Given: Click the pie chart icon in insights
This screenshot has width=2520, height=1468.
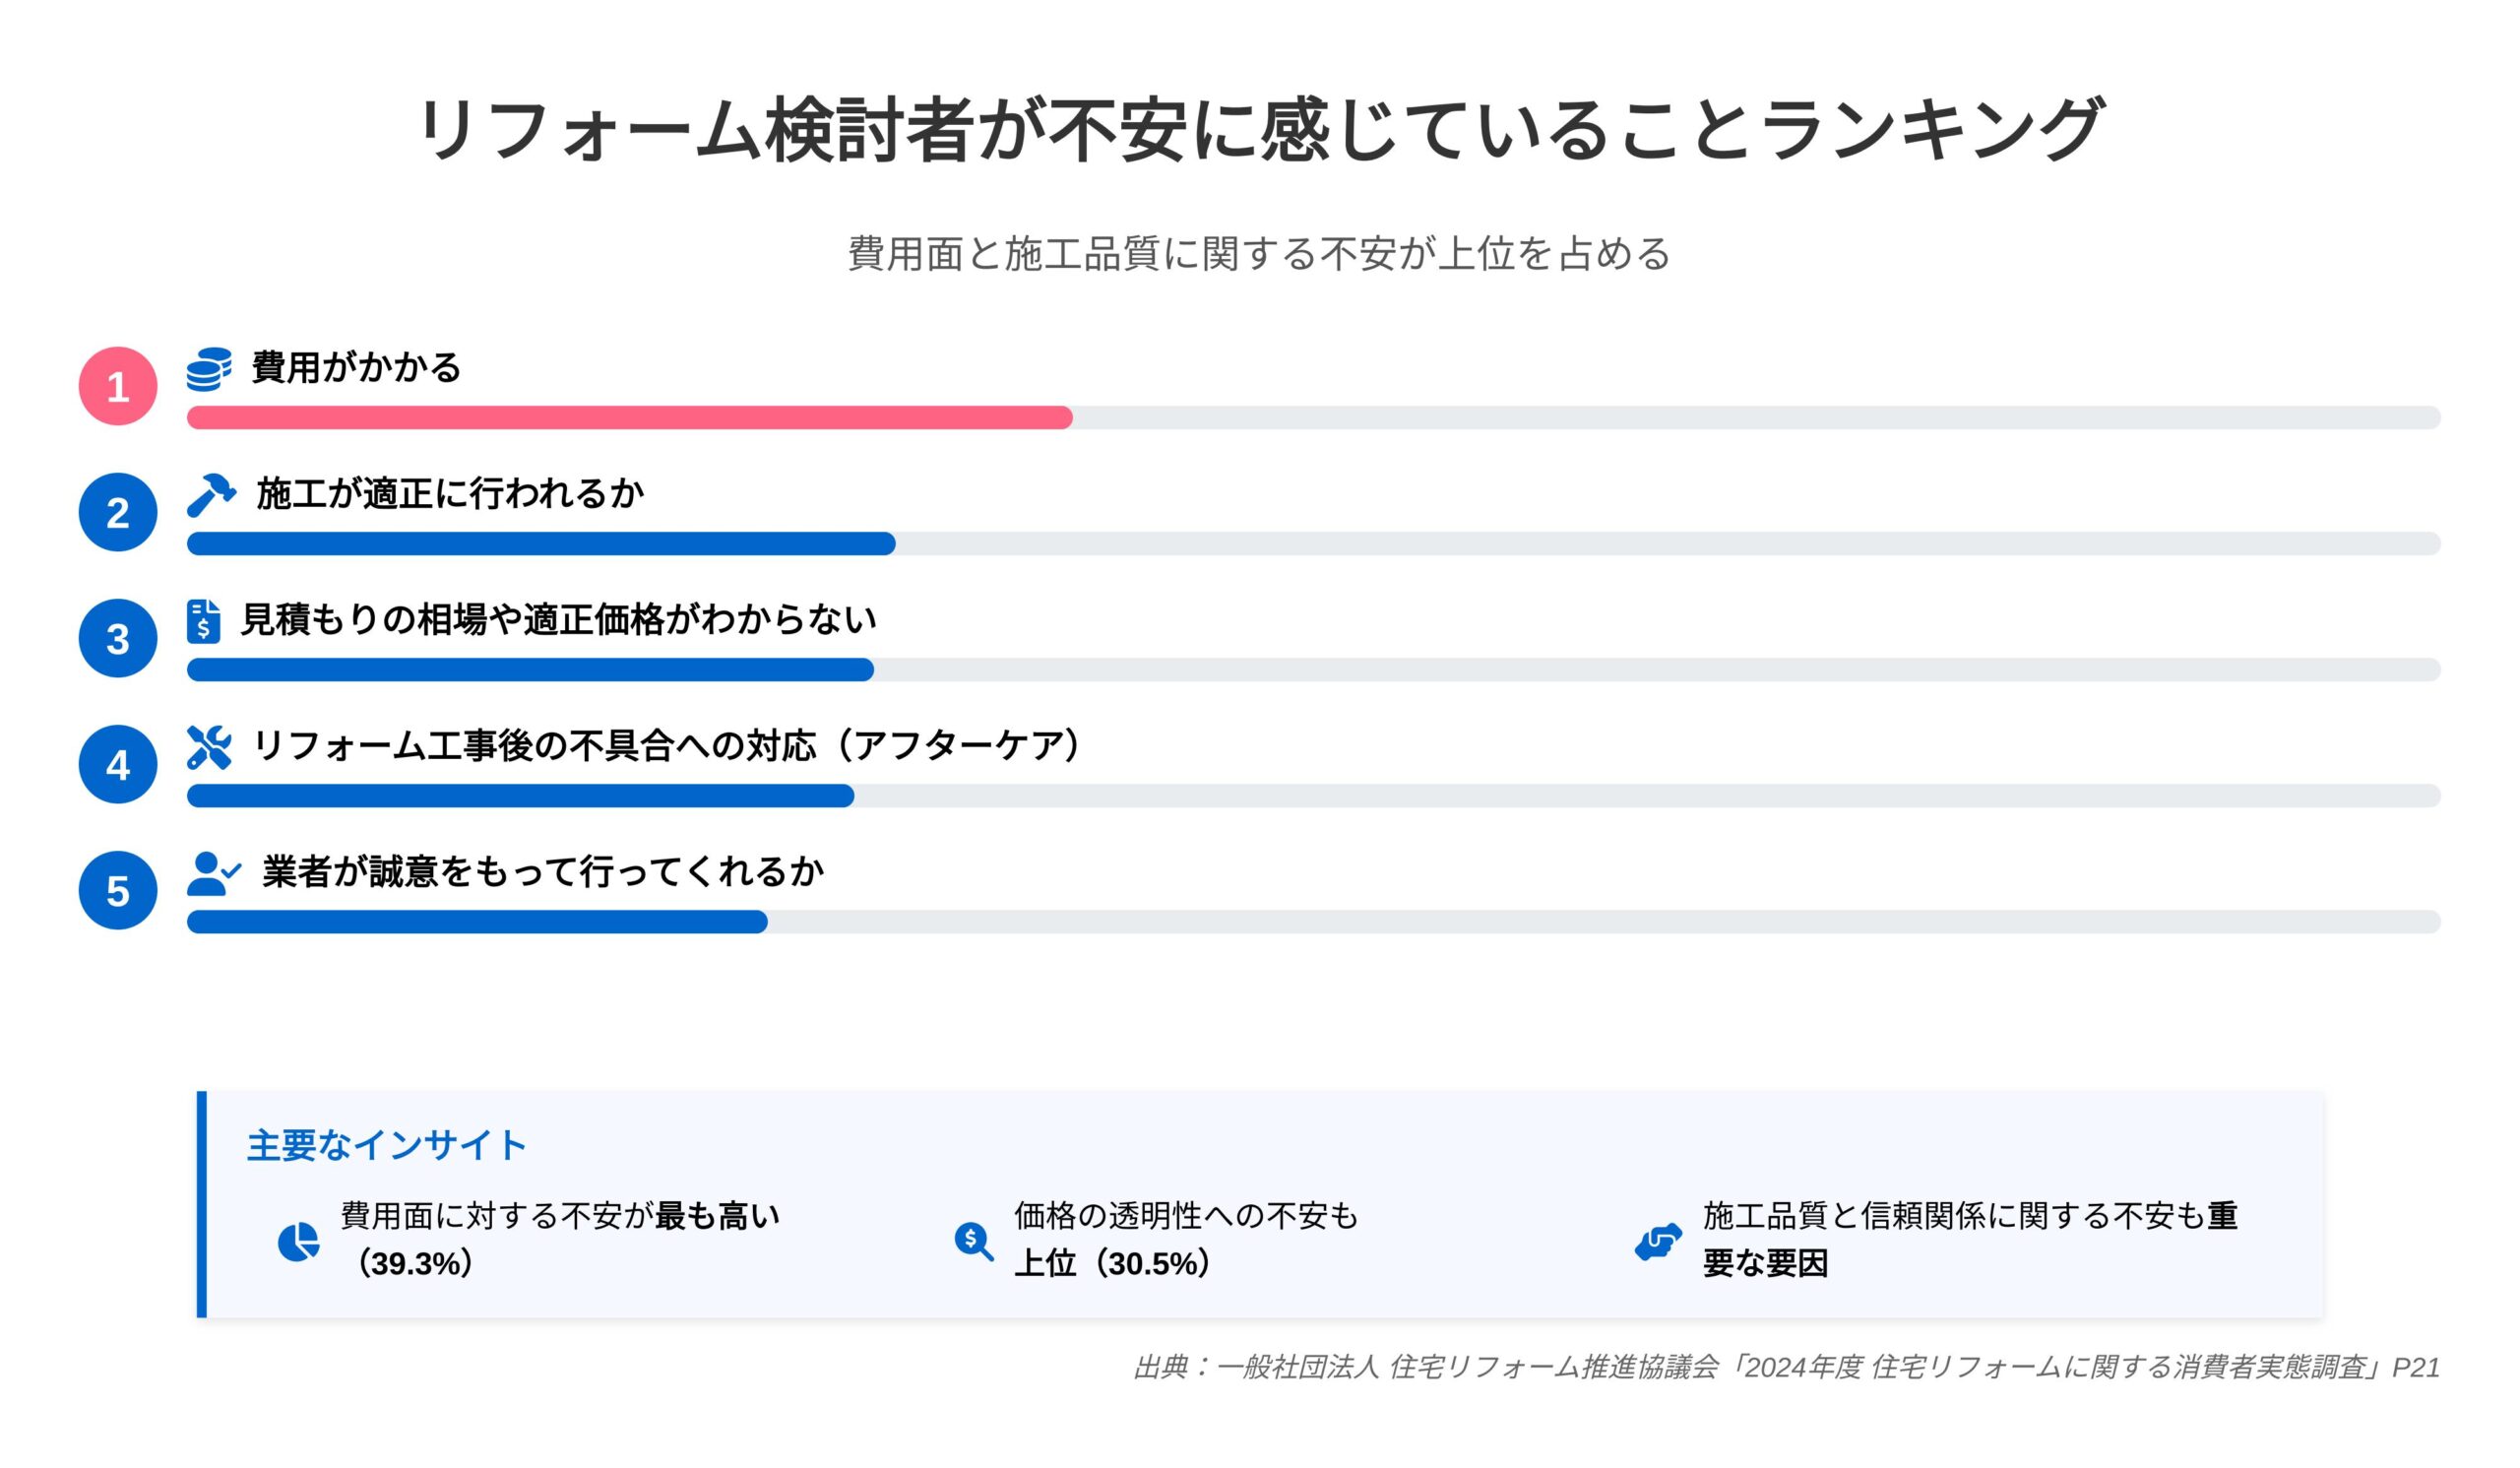Looking at the screenshot, I should click(298, 1241).
